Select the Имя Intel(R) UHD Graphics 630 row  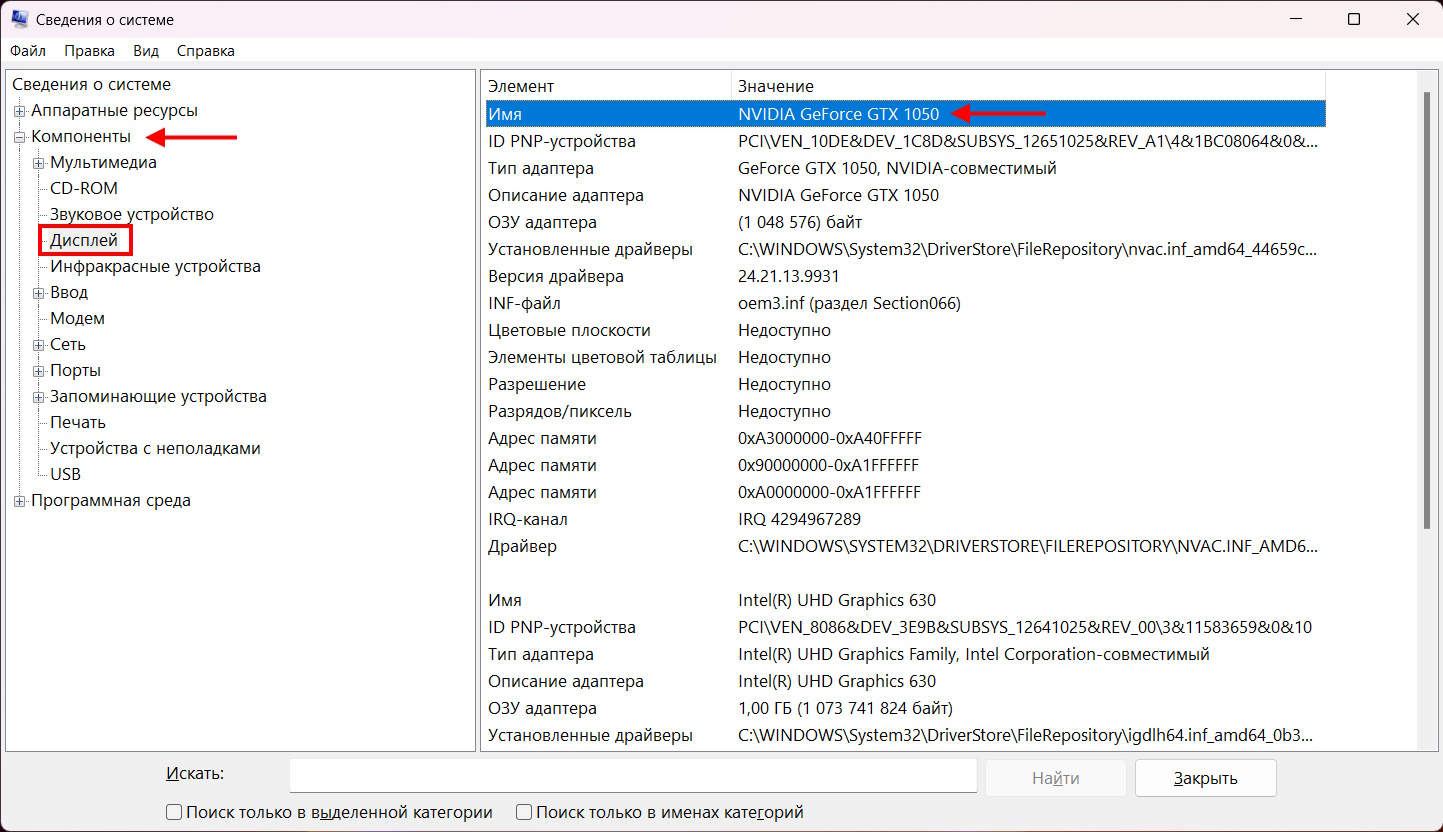click(904, 600)
